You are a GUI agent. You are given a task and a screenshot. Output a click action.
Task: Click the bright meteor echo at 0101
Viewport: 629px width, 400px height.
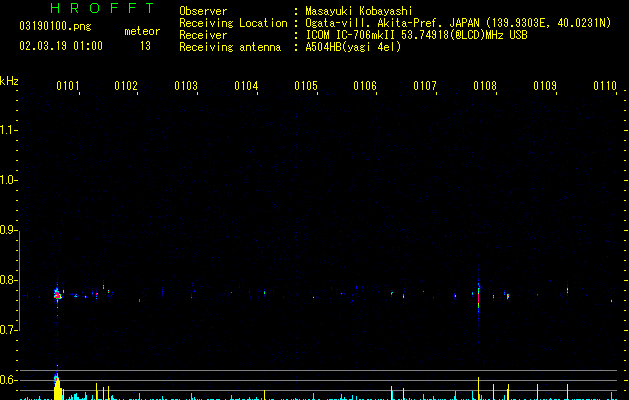tap(57, 295)
